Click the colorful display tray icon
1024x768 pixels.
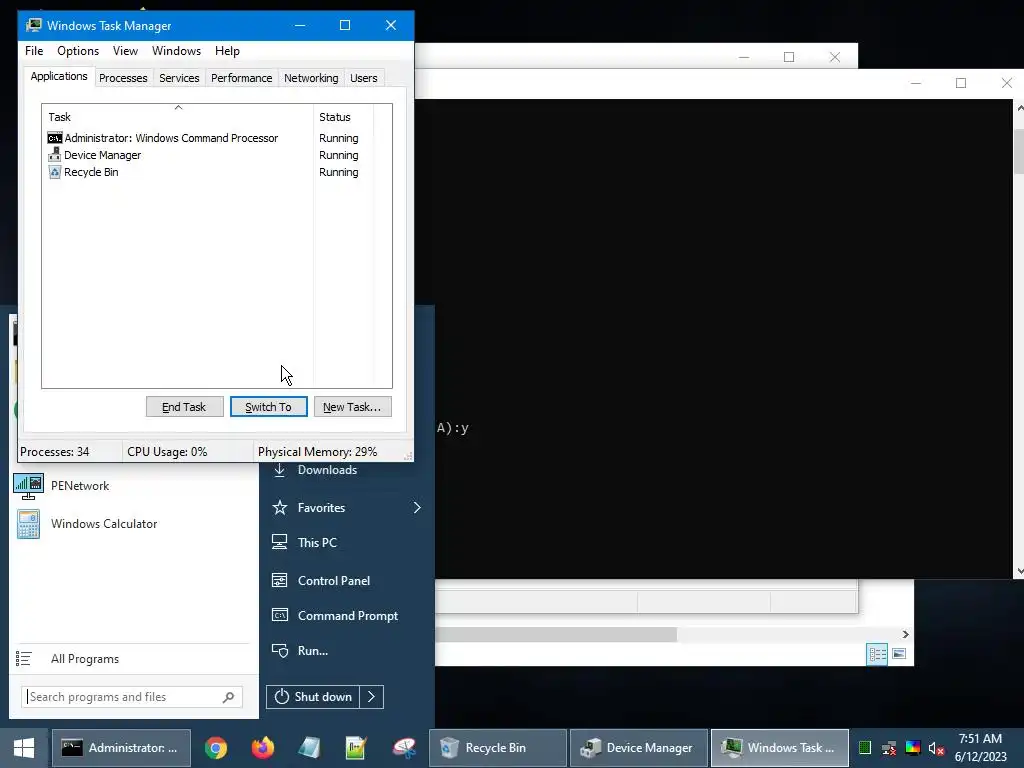[x=913, y=748]
